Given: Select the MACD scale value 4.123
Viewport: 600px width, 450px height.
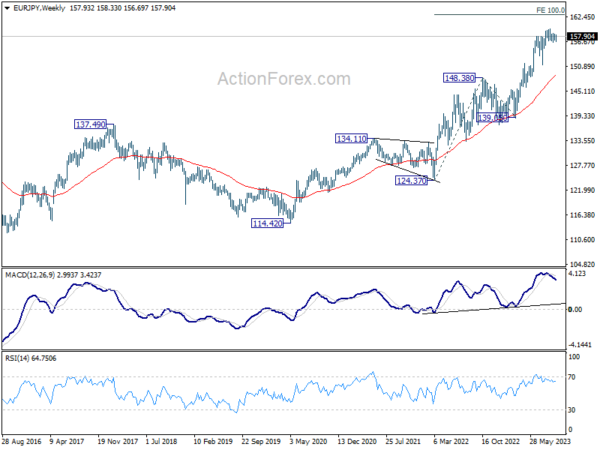Looking at the screenshot, I should click(577, 274).
